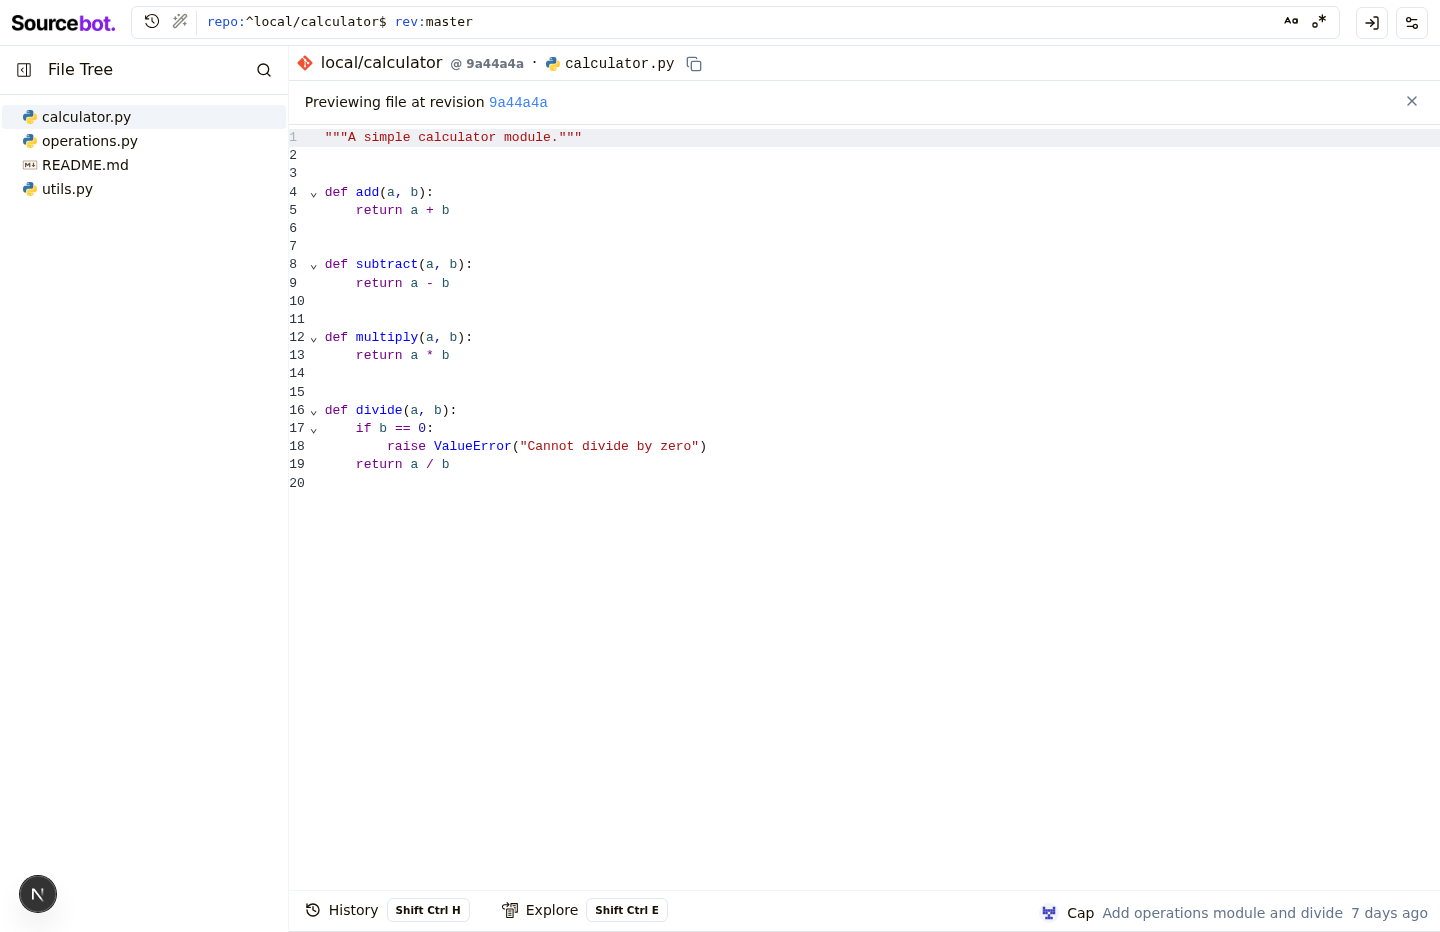Click the @ 9a44a4a revision label in header
Screen dimensions: 1440x932
[487, 64]
